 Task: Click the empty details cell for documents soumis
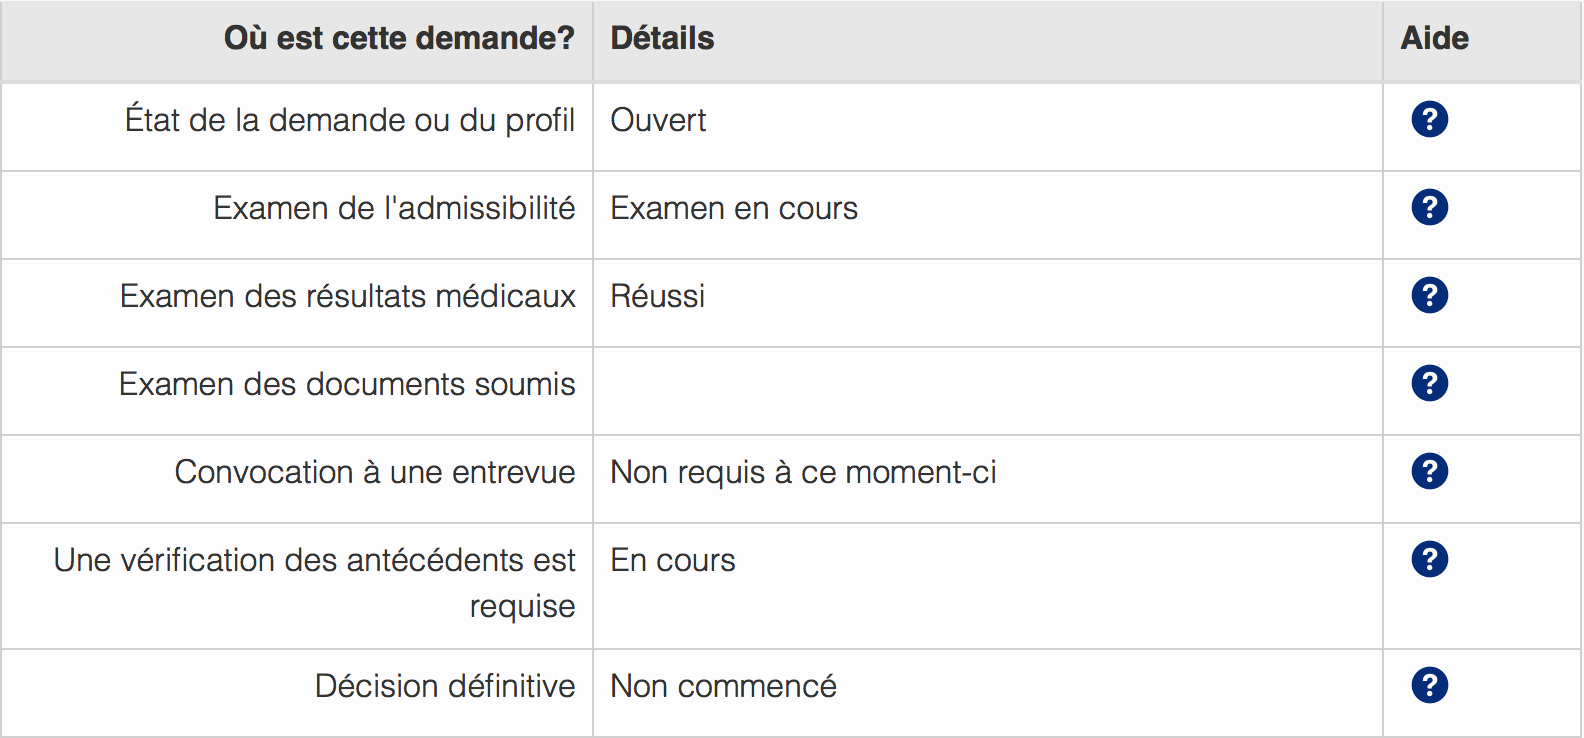tap(987, 391)
